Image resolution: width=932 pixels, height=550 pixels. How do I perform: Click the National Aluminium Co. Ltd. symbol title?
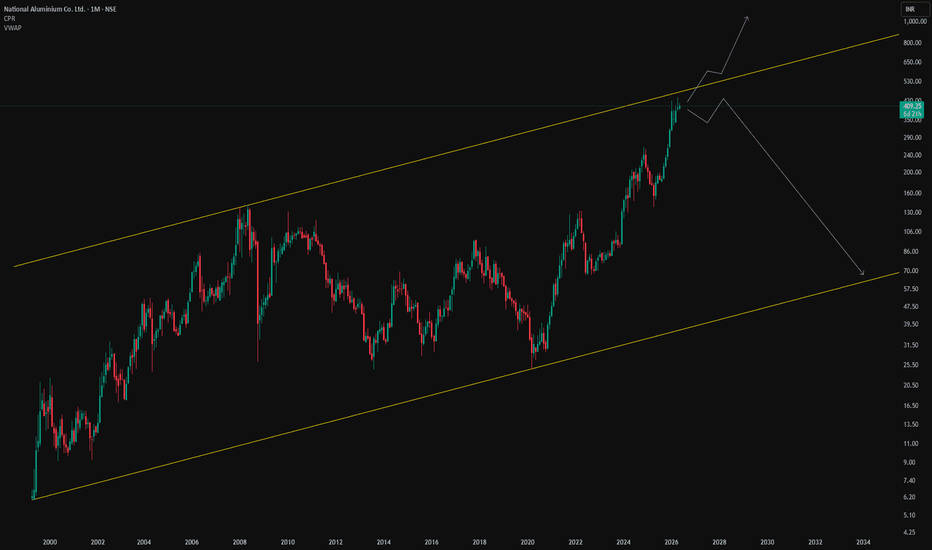pos(59,10)
